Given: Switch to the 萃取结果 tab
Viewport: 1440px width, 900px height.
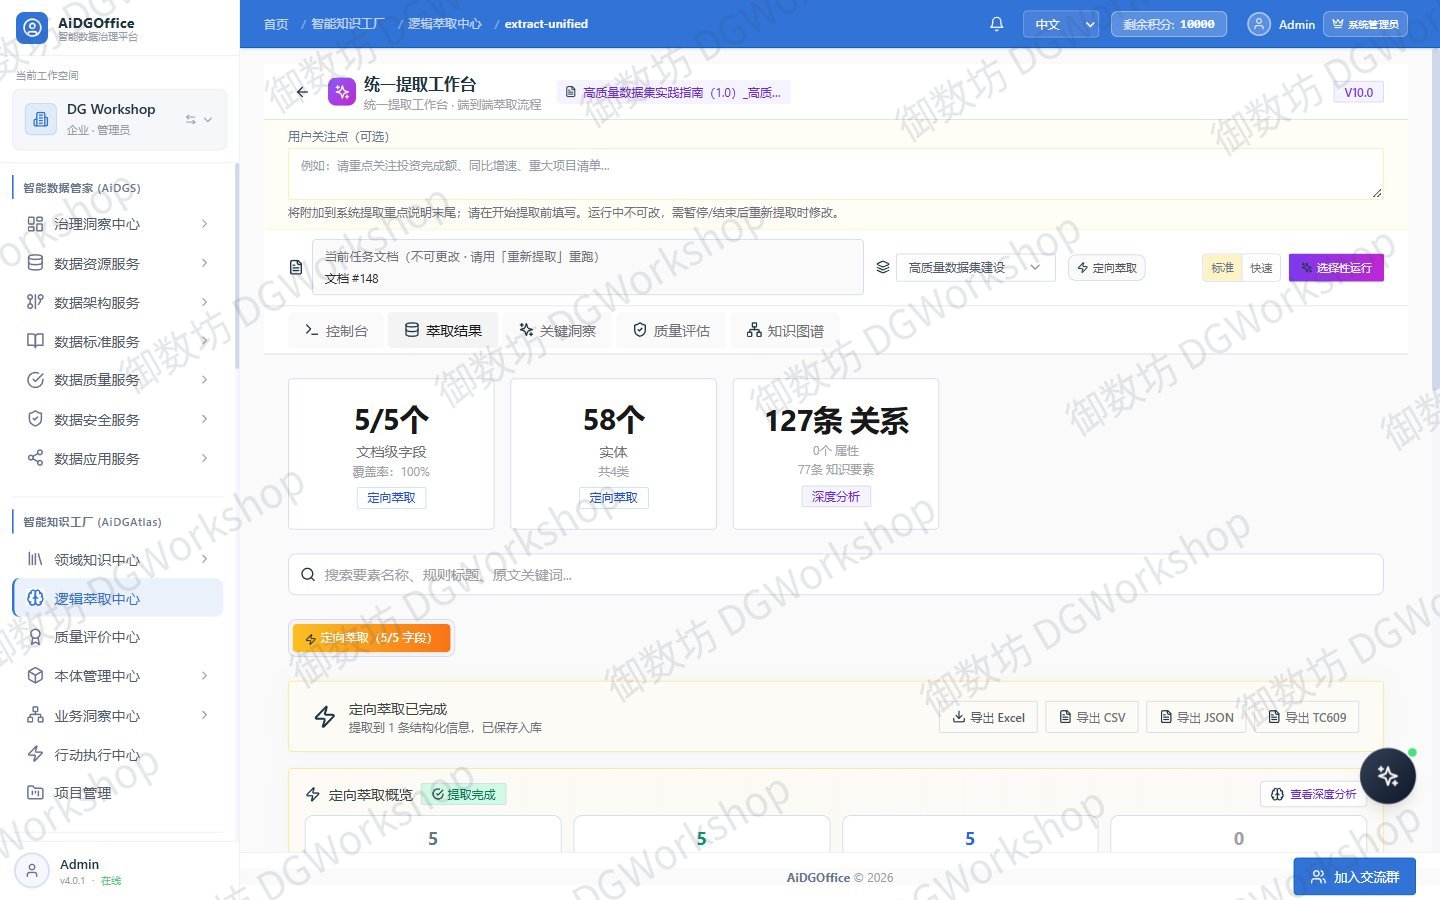Looking at the screenshot, I should tap(443, 331).
